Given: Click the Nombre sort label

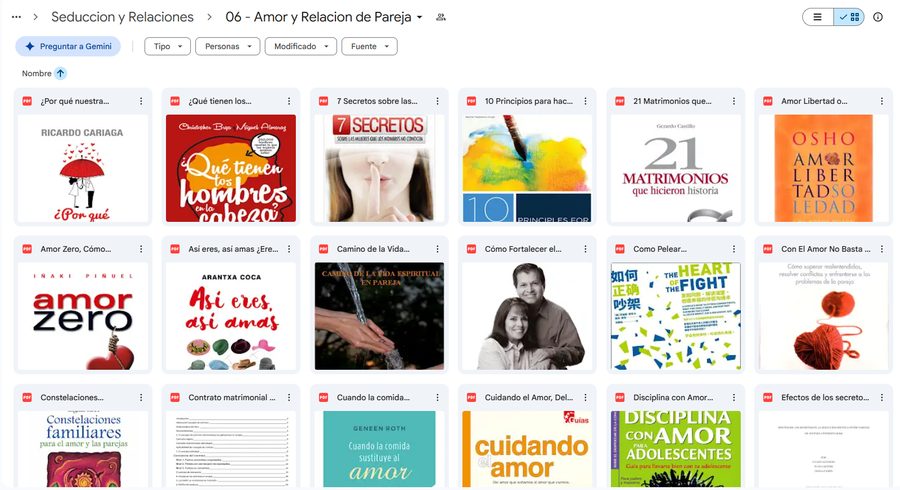Looking at the screenshot, I should coord(37,73).
